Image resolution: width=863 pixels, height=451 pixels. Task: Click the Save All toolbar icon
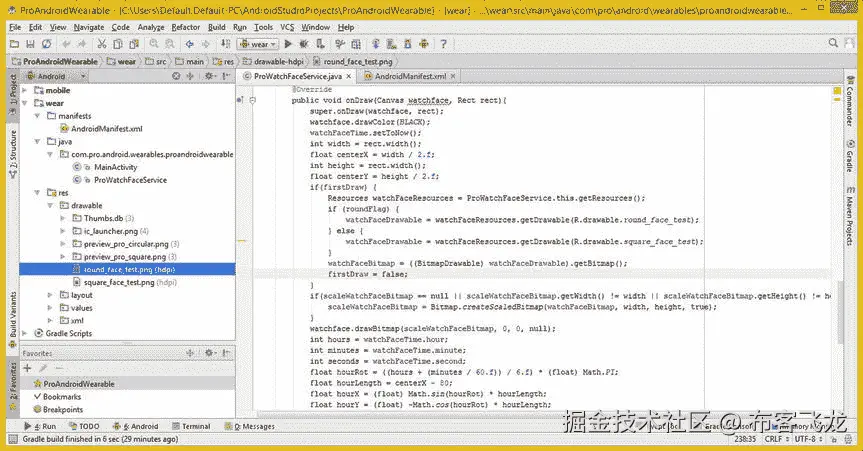click(30, 44)
